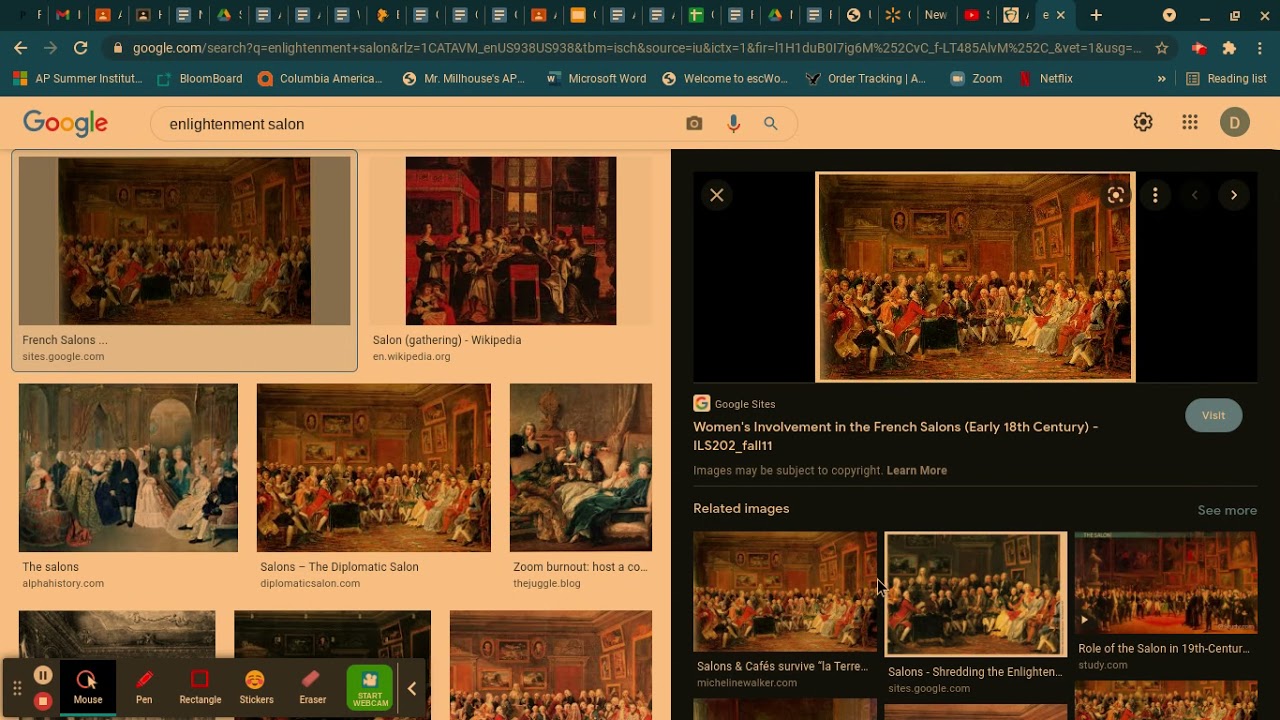Reload the page
Viewport: 1280px width, 720px height.
[x=81, y=47]
